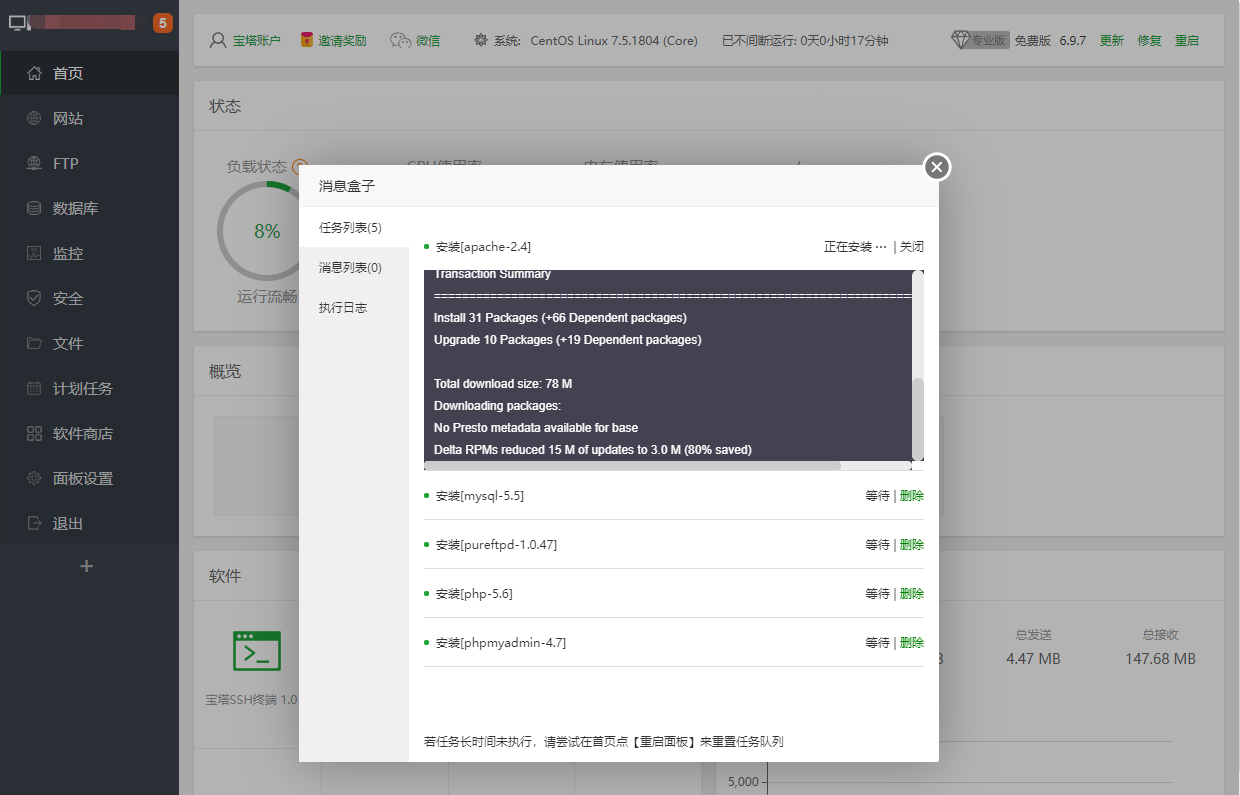Open the 安全 shield icon

pyautogui.click(x=34, y=298)
